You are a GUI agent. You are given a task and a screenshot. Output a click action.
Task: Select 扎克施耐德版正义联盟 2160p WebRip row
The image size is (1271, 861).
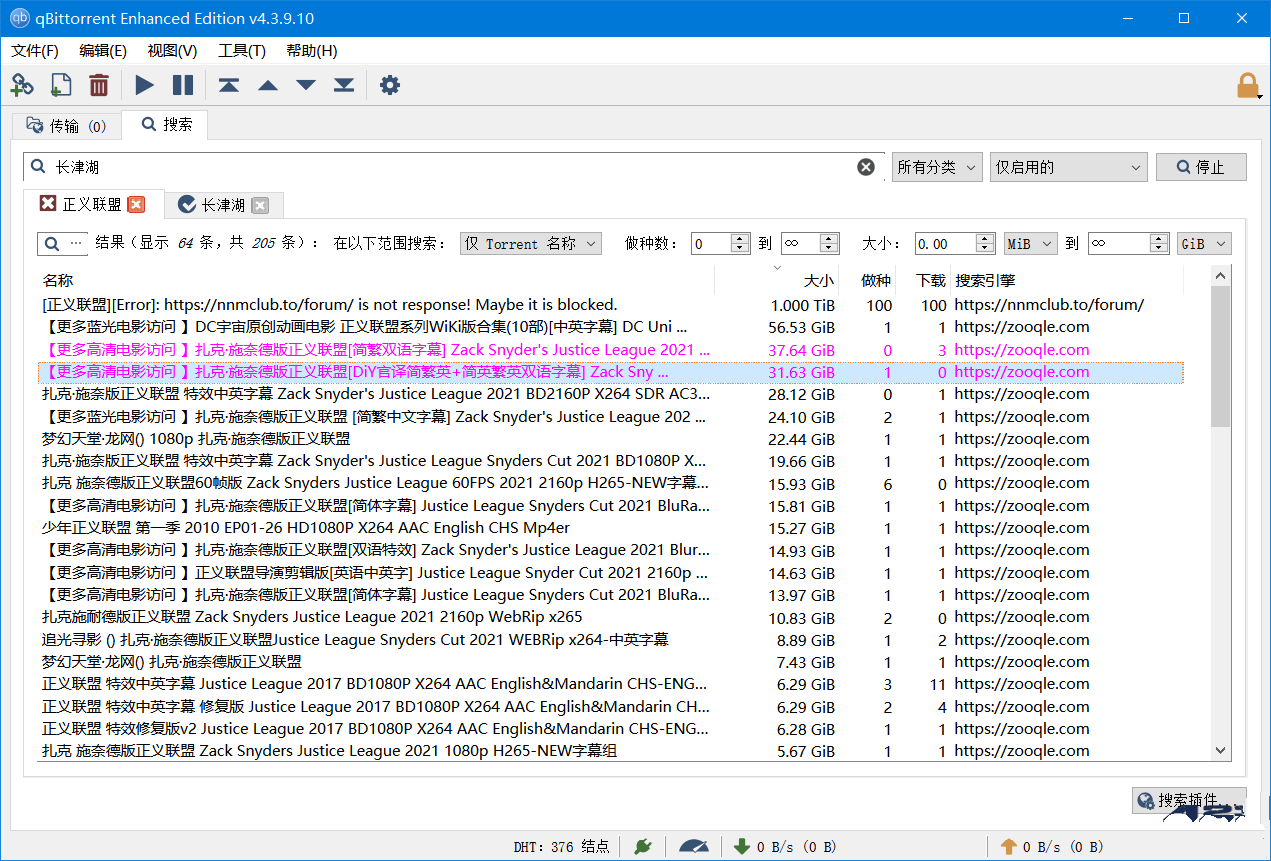tap(610, 617)
